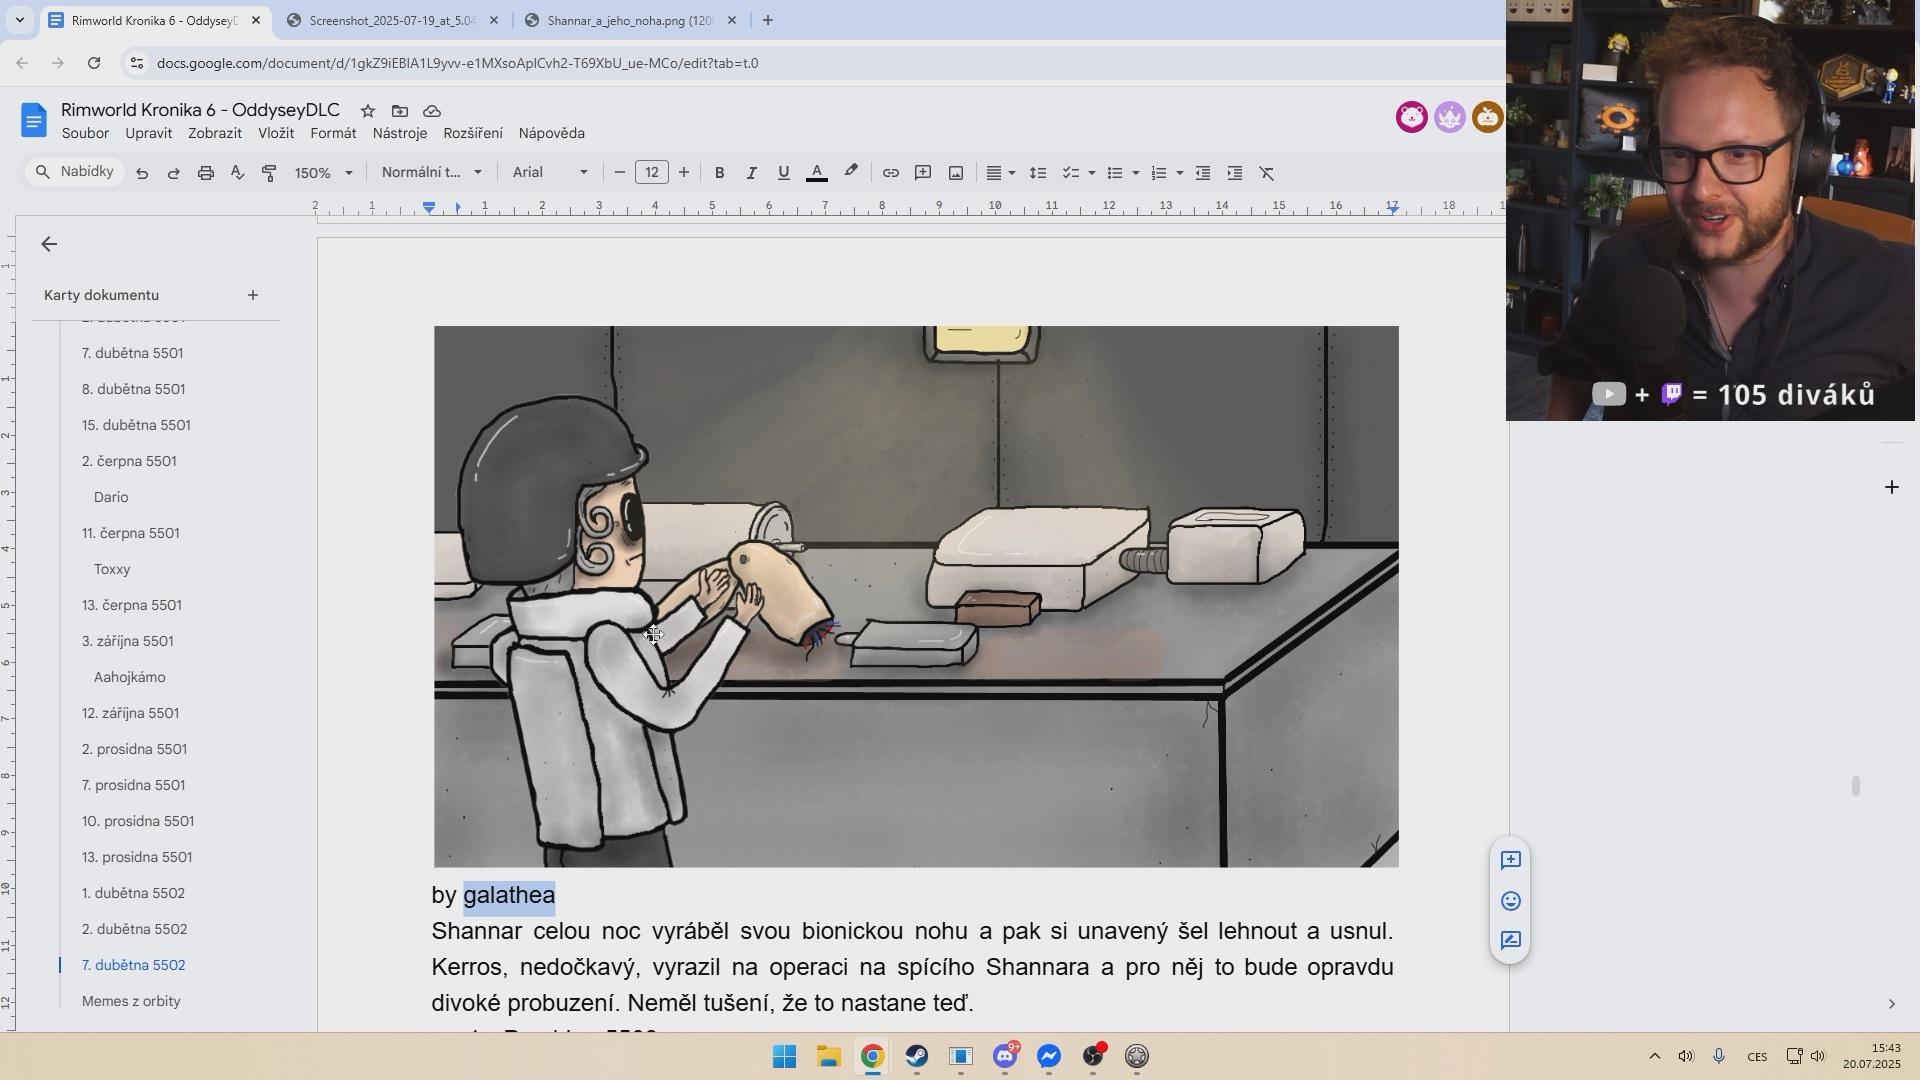Open the Nápověda menu
1920x1080 pixels.
point(551,133)
